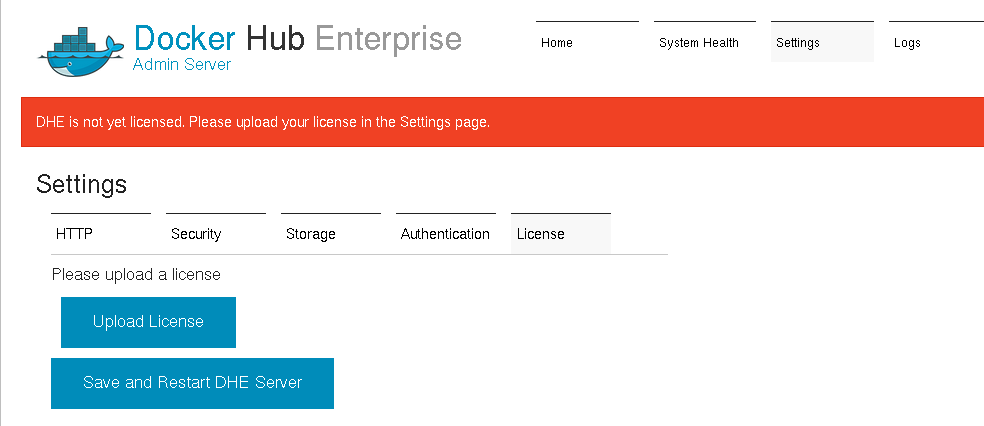Select the Storage settings tab
This screenshot has height=426, width=984.
331,233
